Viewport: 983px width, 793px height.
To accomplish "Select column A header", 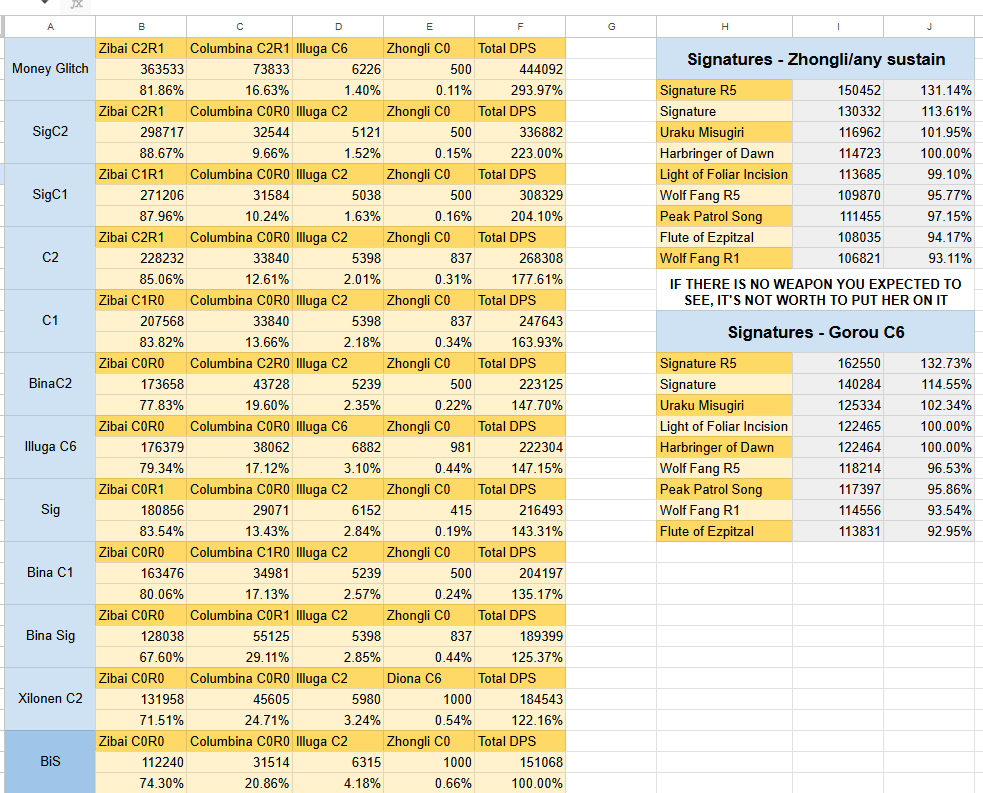I will [x=50, y=27].
